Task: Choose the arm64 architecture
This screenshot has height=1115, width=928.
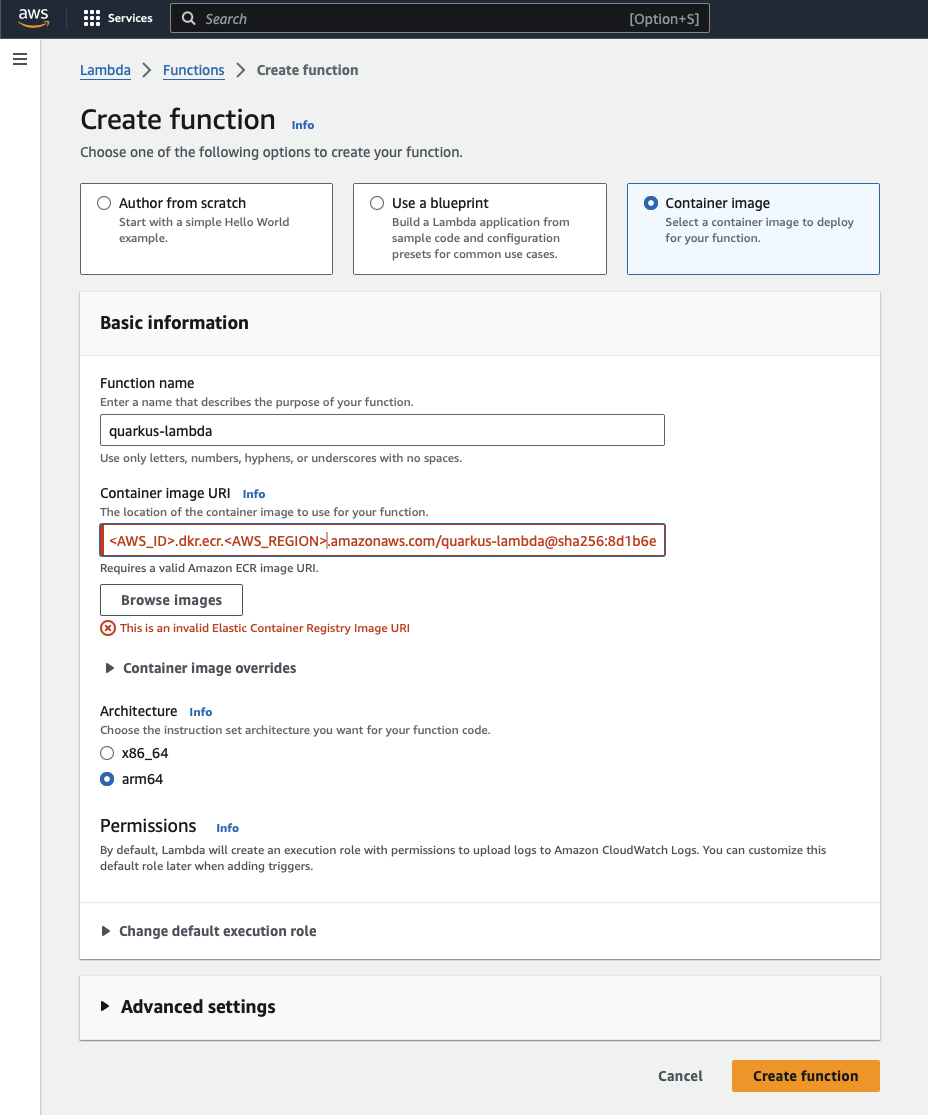Action: click(x=106, y=779)
